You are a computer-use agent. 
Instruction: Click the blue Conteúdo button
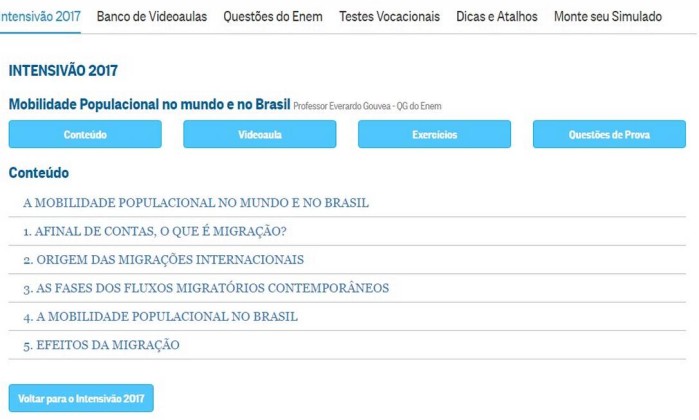[85, 134]
